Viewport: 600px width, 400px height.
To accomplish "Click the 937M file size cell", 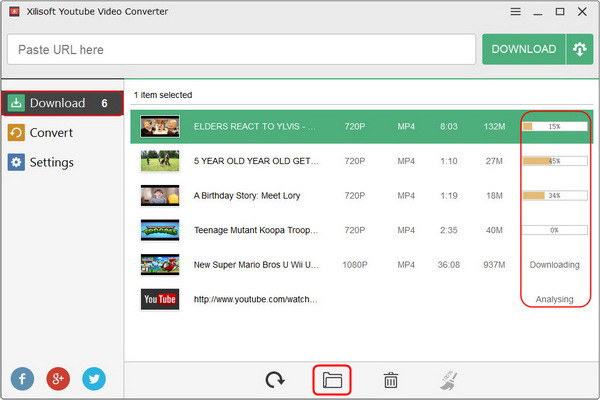I will pyautogui.click(x=494, y=264).
